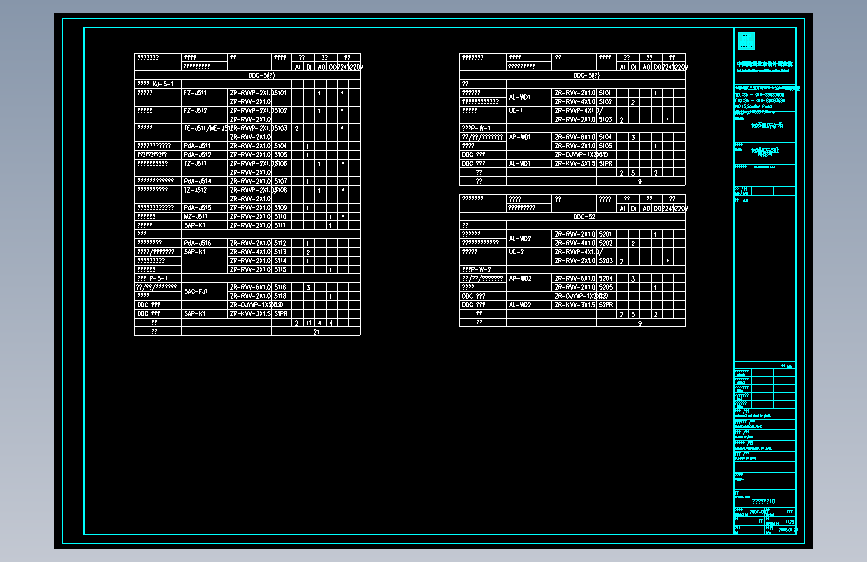
Task: Click the ZR-RVV-6x1.0 cable cell in left table
Action: tap(250, 288)
